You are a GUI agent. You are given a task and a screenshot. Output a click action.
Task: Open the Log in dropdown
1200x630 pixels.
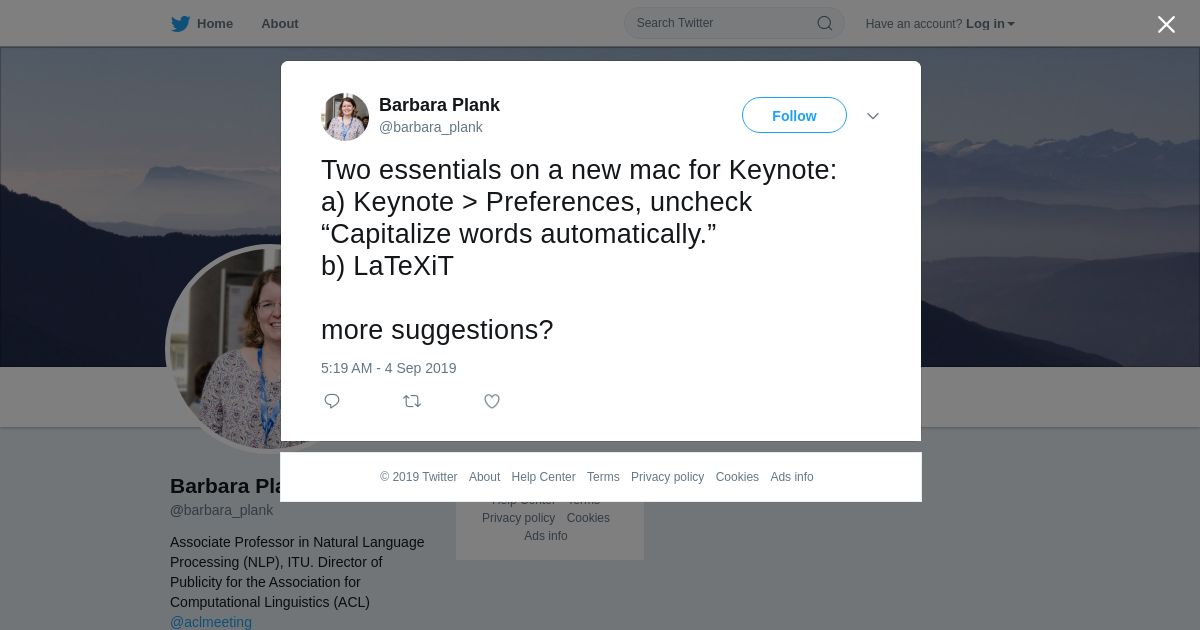pos(990,24)
